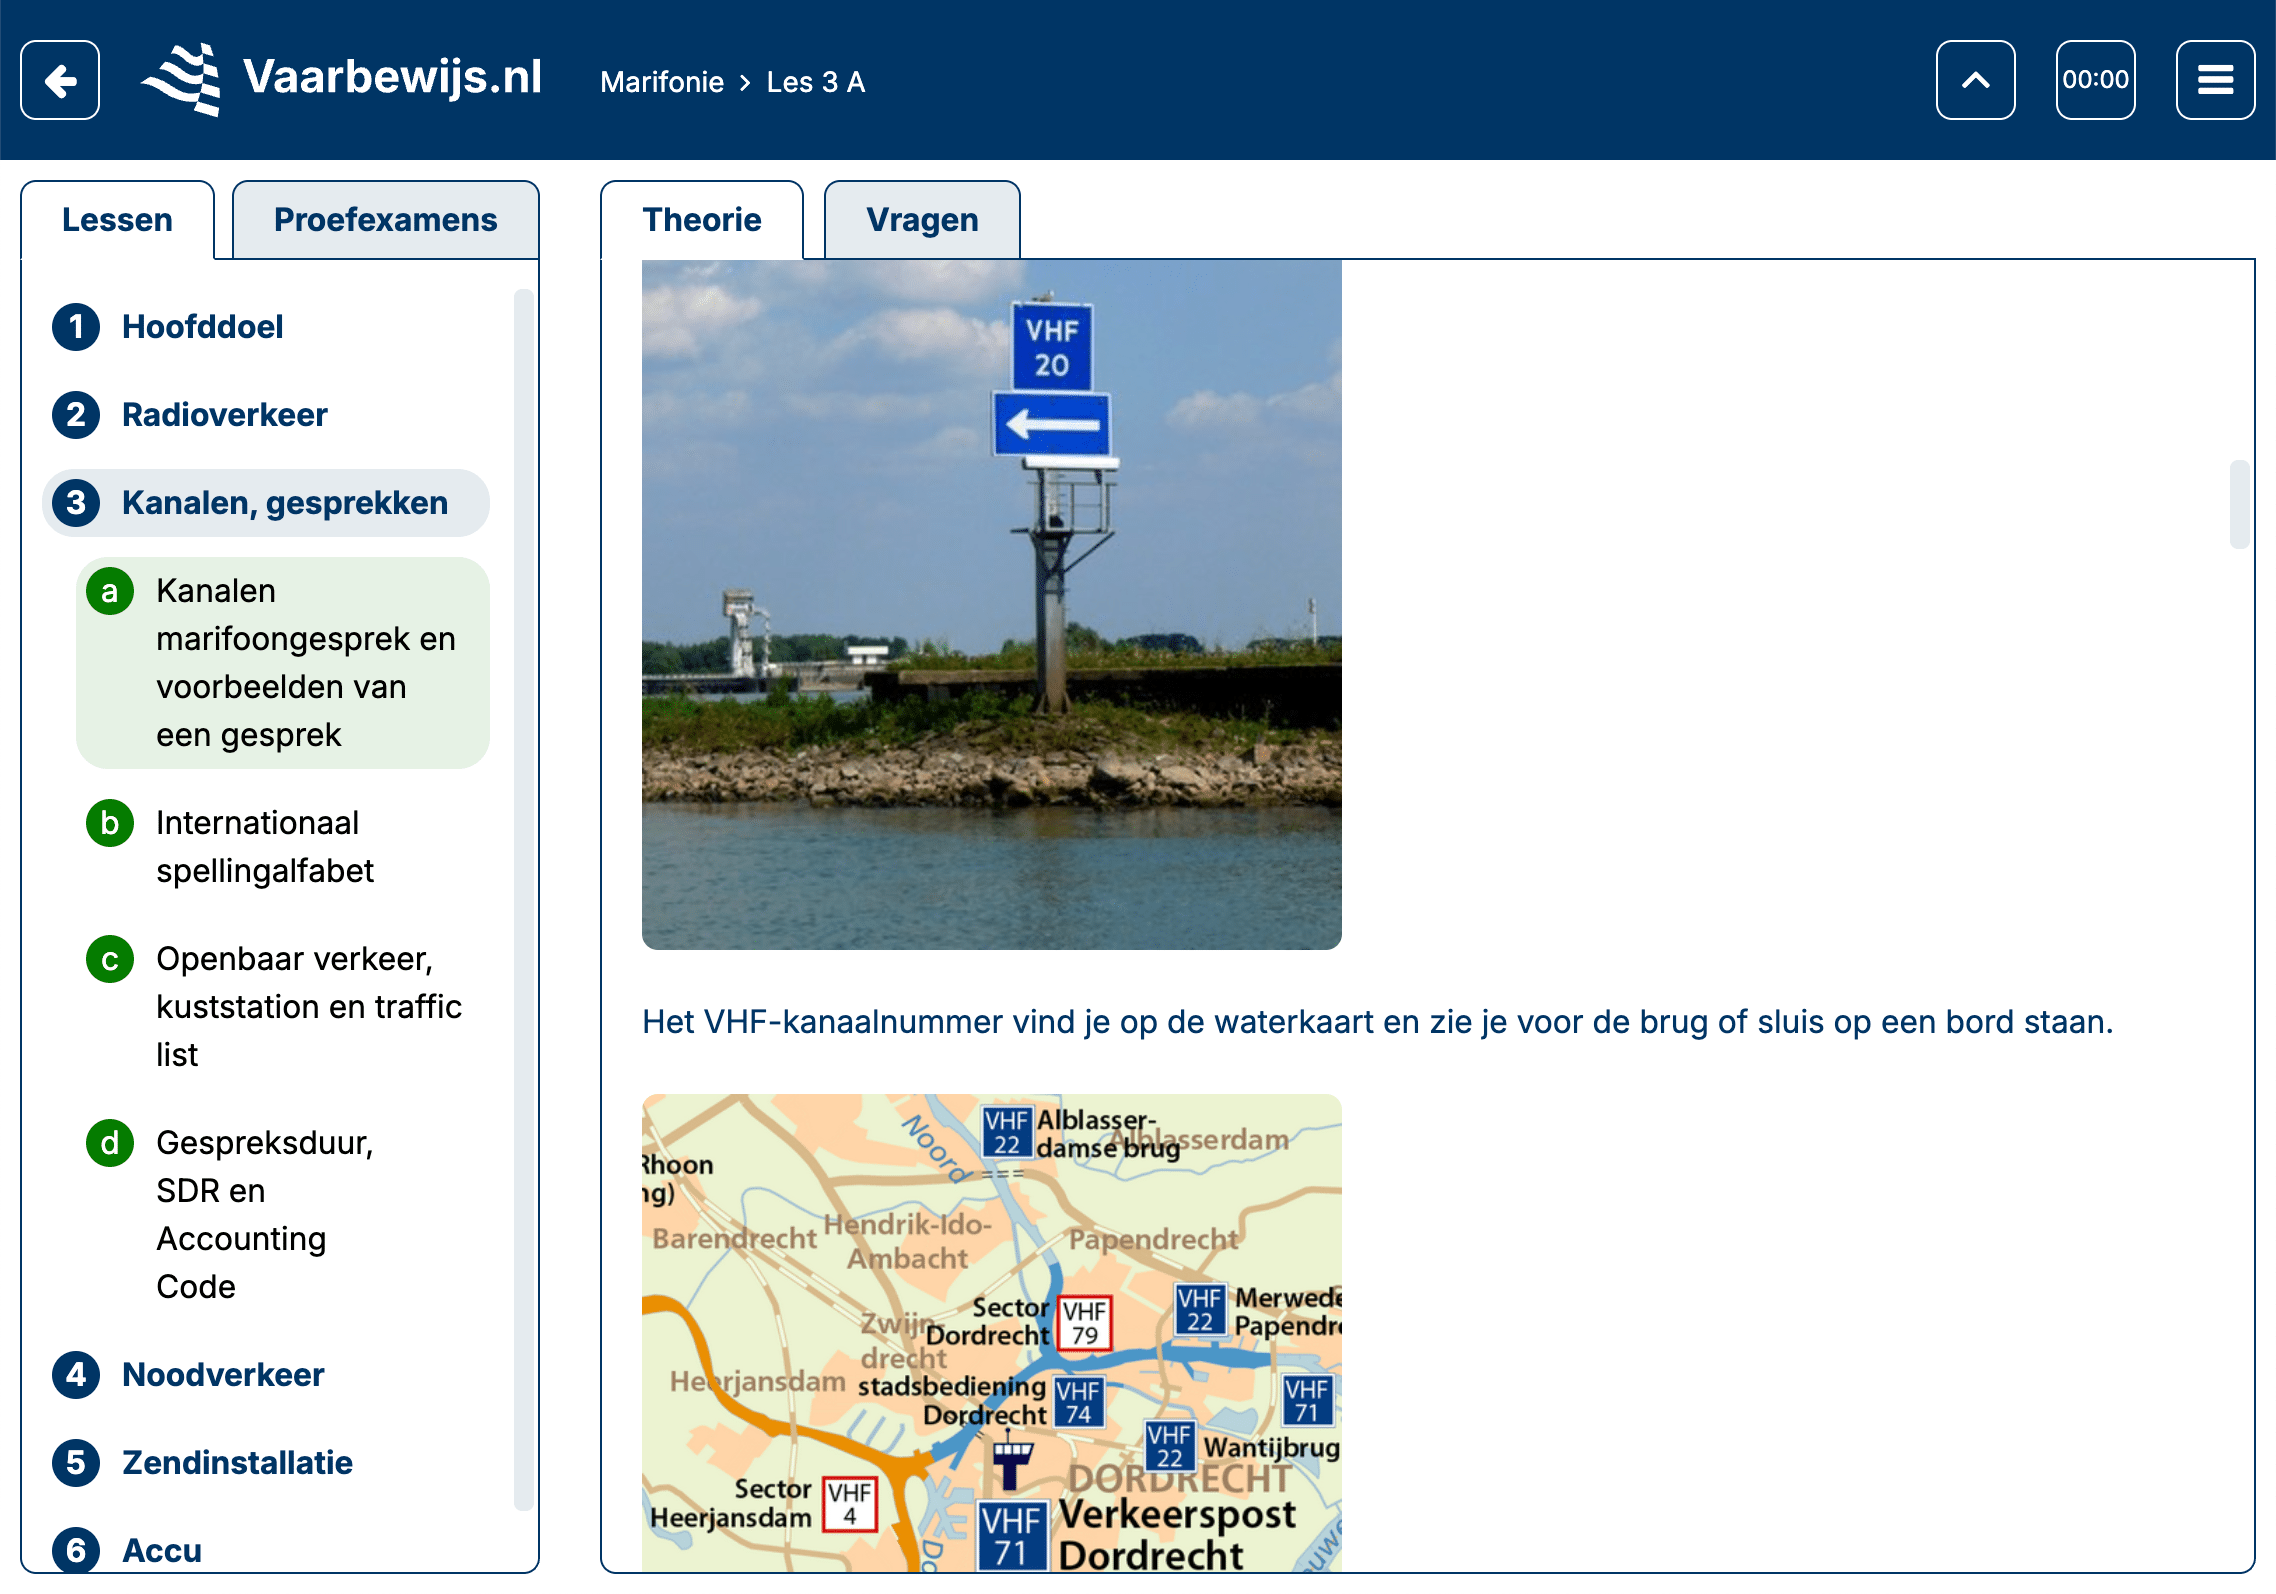Collapse the Kanalen, gesprekken section
This screenshot has width=2276, height=1594.
pyautogui.click(x=284, y=503)
